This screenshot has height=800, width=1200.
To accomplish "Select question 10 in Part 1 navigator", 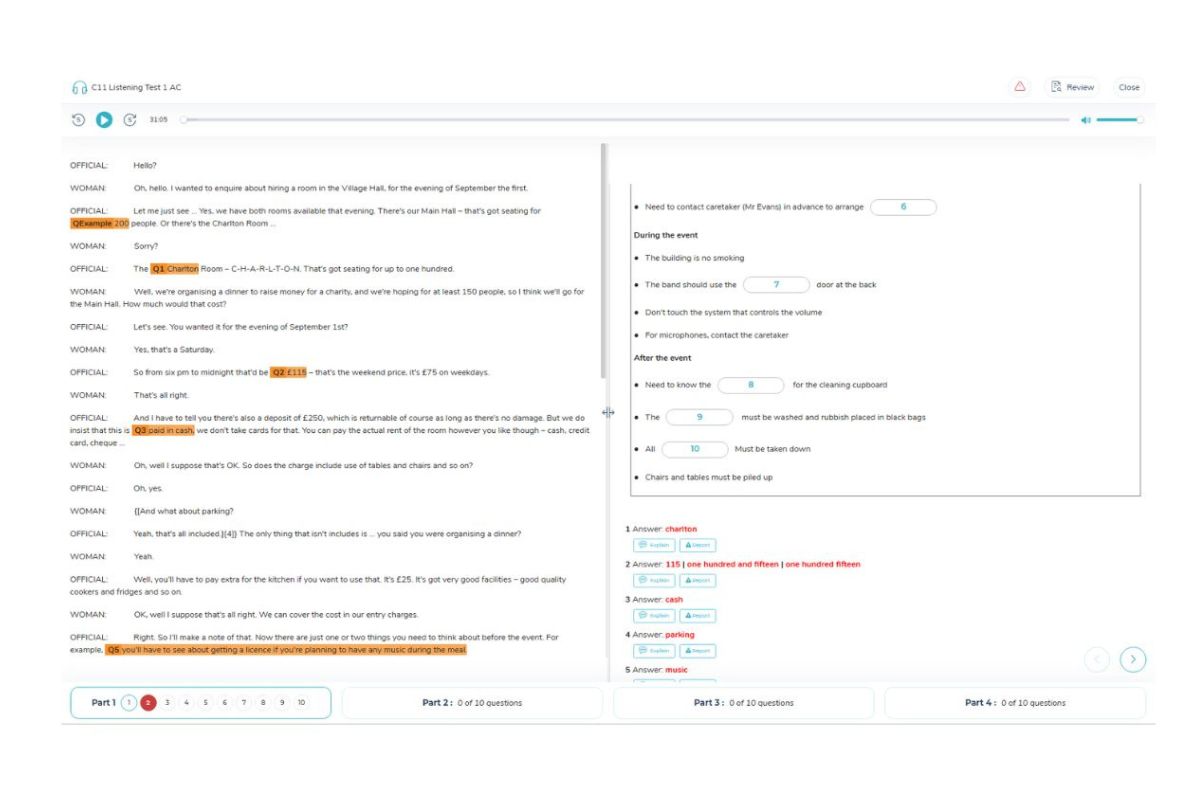I will (301, 703).
